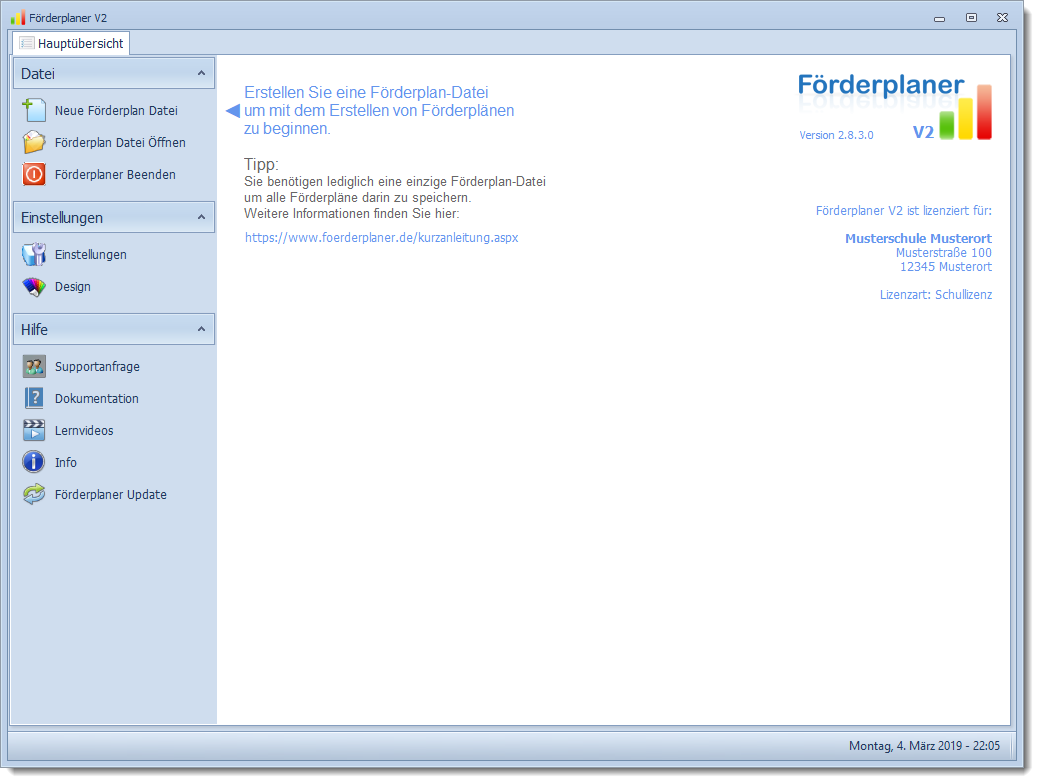Choose Förderplaner Beenden to quit

click(x=115, y=174)
